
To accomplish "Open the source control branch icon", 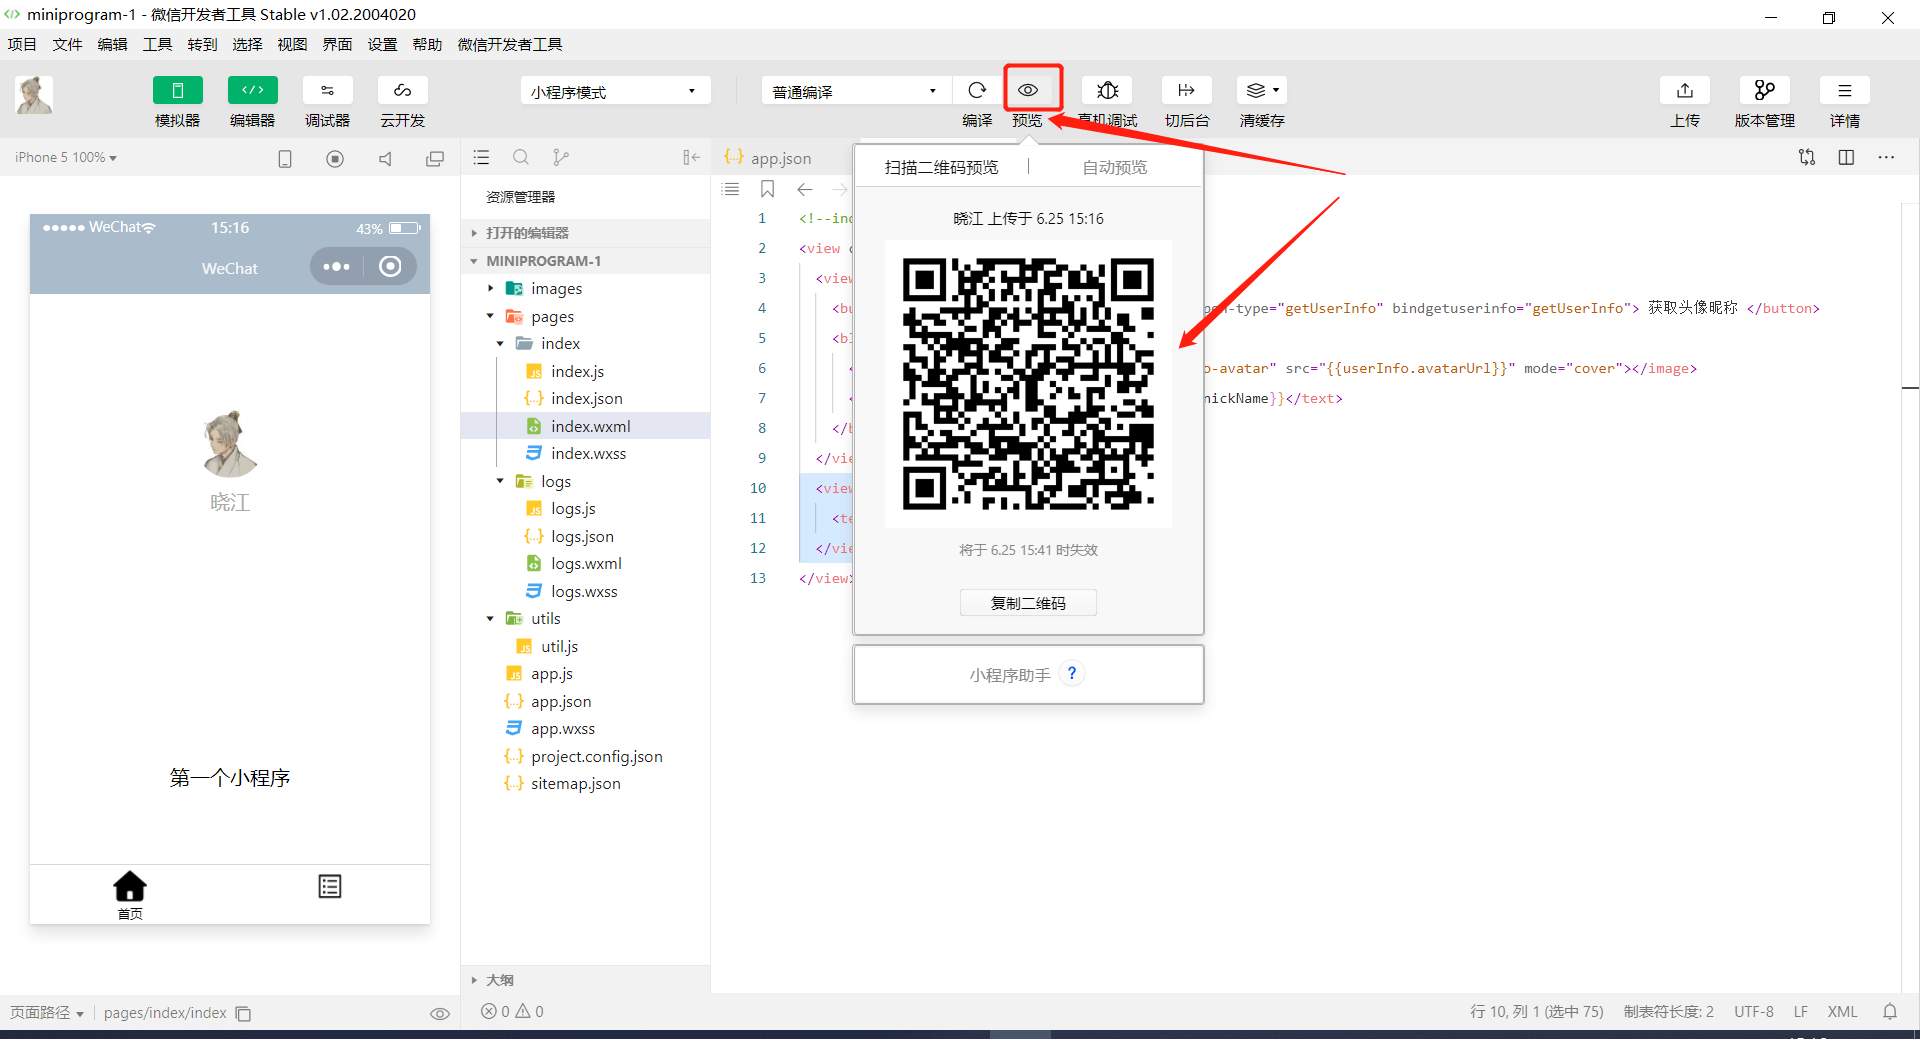I will point(561,157).
